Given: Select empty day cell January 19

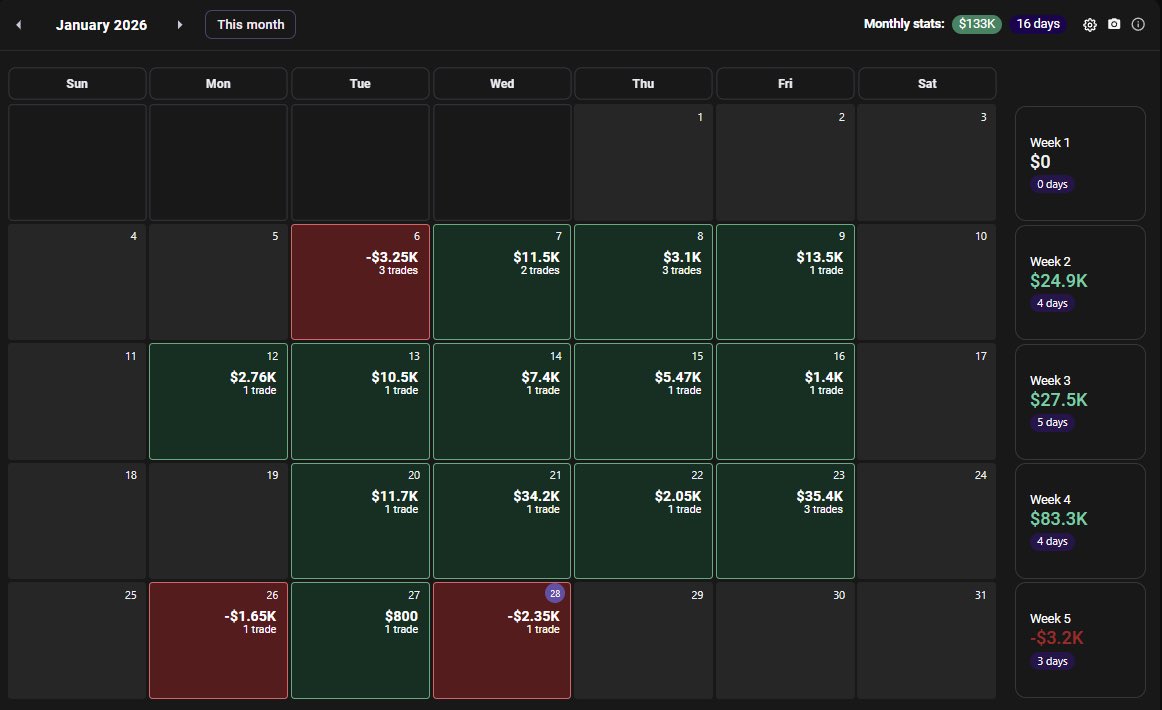Looking at the screenshot, I should [219, 520].
